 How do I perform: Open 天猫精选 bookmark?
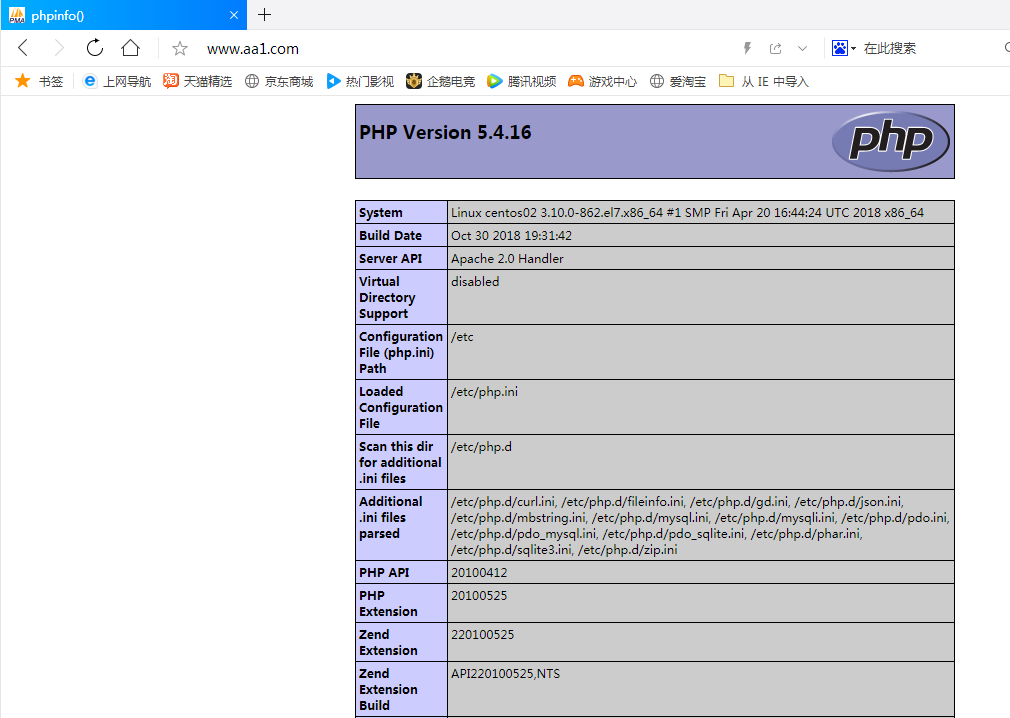click(x=197, y=81)
